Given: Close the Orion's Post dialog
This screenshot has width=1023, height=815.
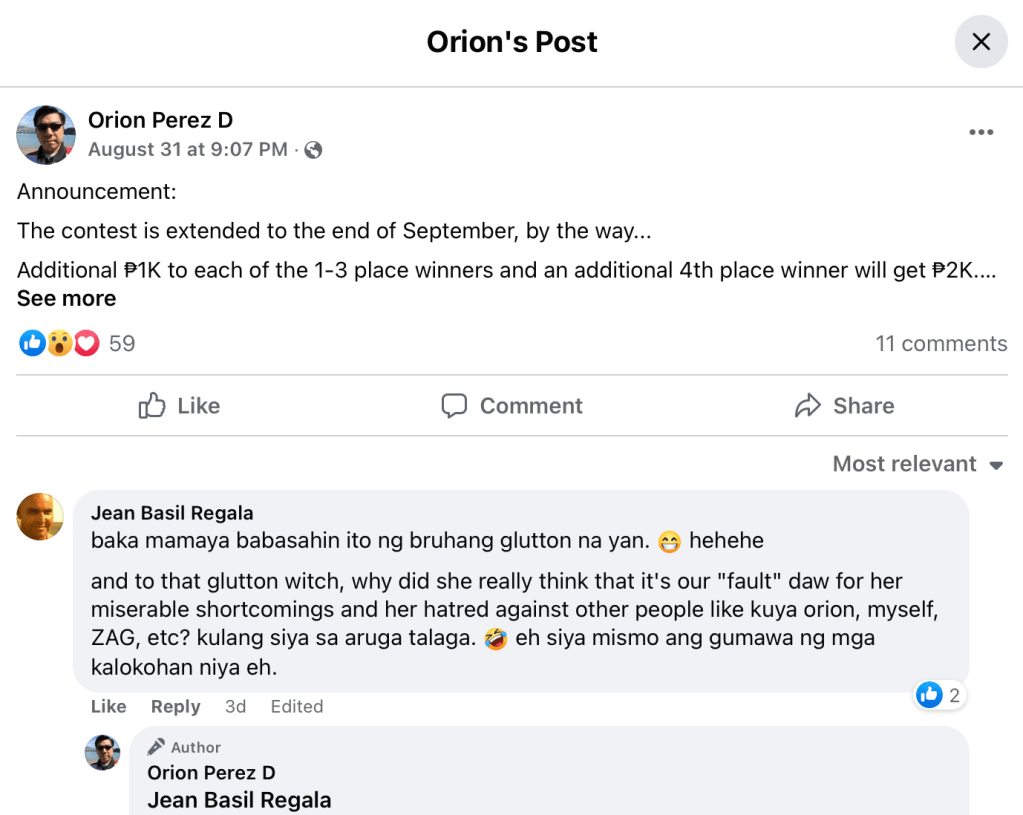Looking at the screenshot, I should (981, 42).
